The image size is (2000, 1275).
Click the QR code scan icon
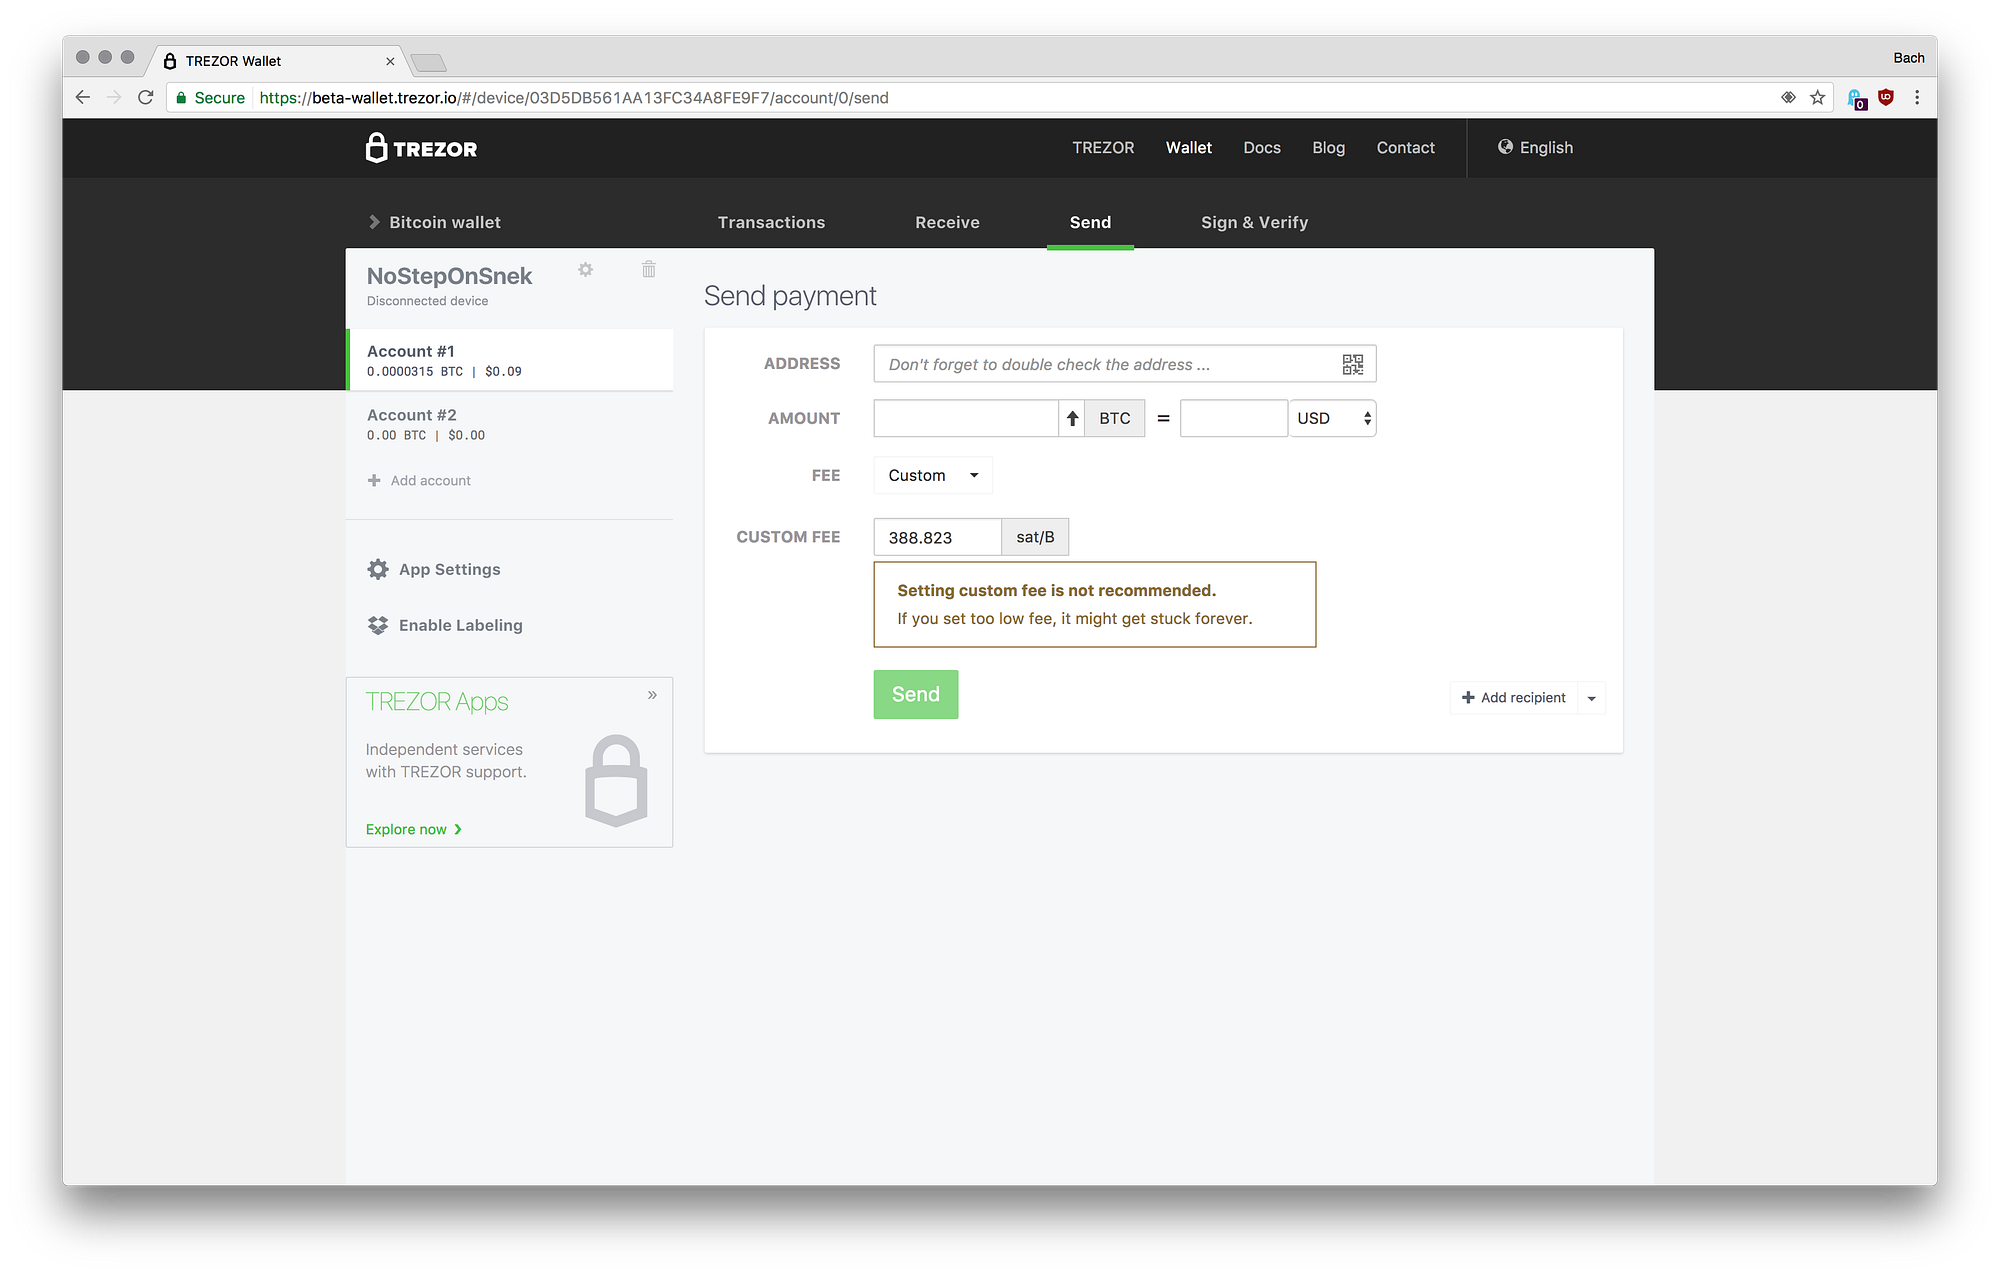coord(1352,364)
